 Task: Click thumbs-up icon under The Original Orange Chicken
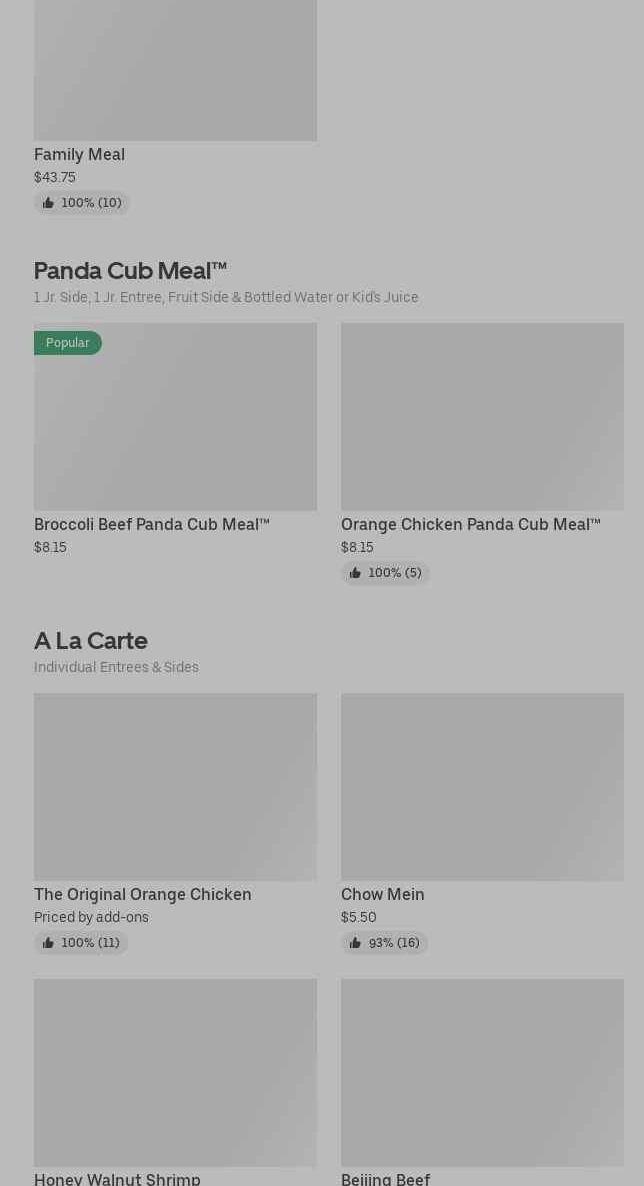click(48, 943)
